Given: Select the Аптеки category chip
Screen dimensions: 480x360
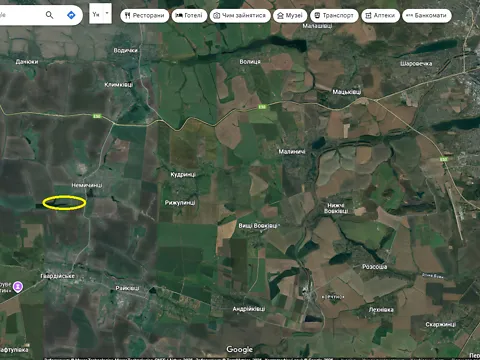Looking at the screenshot, I should 380,16.
